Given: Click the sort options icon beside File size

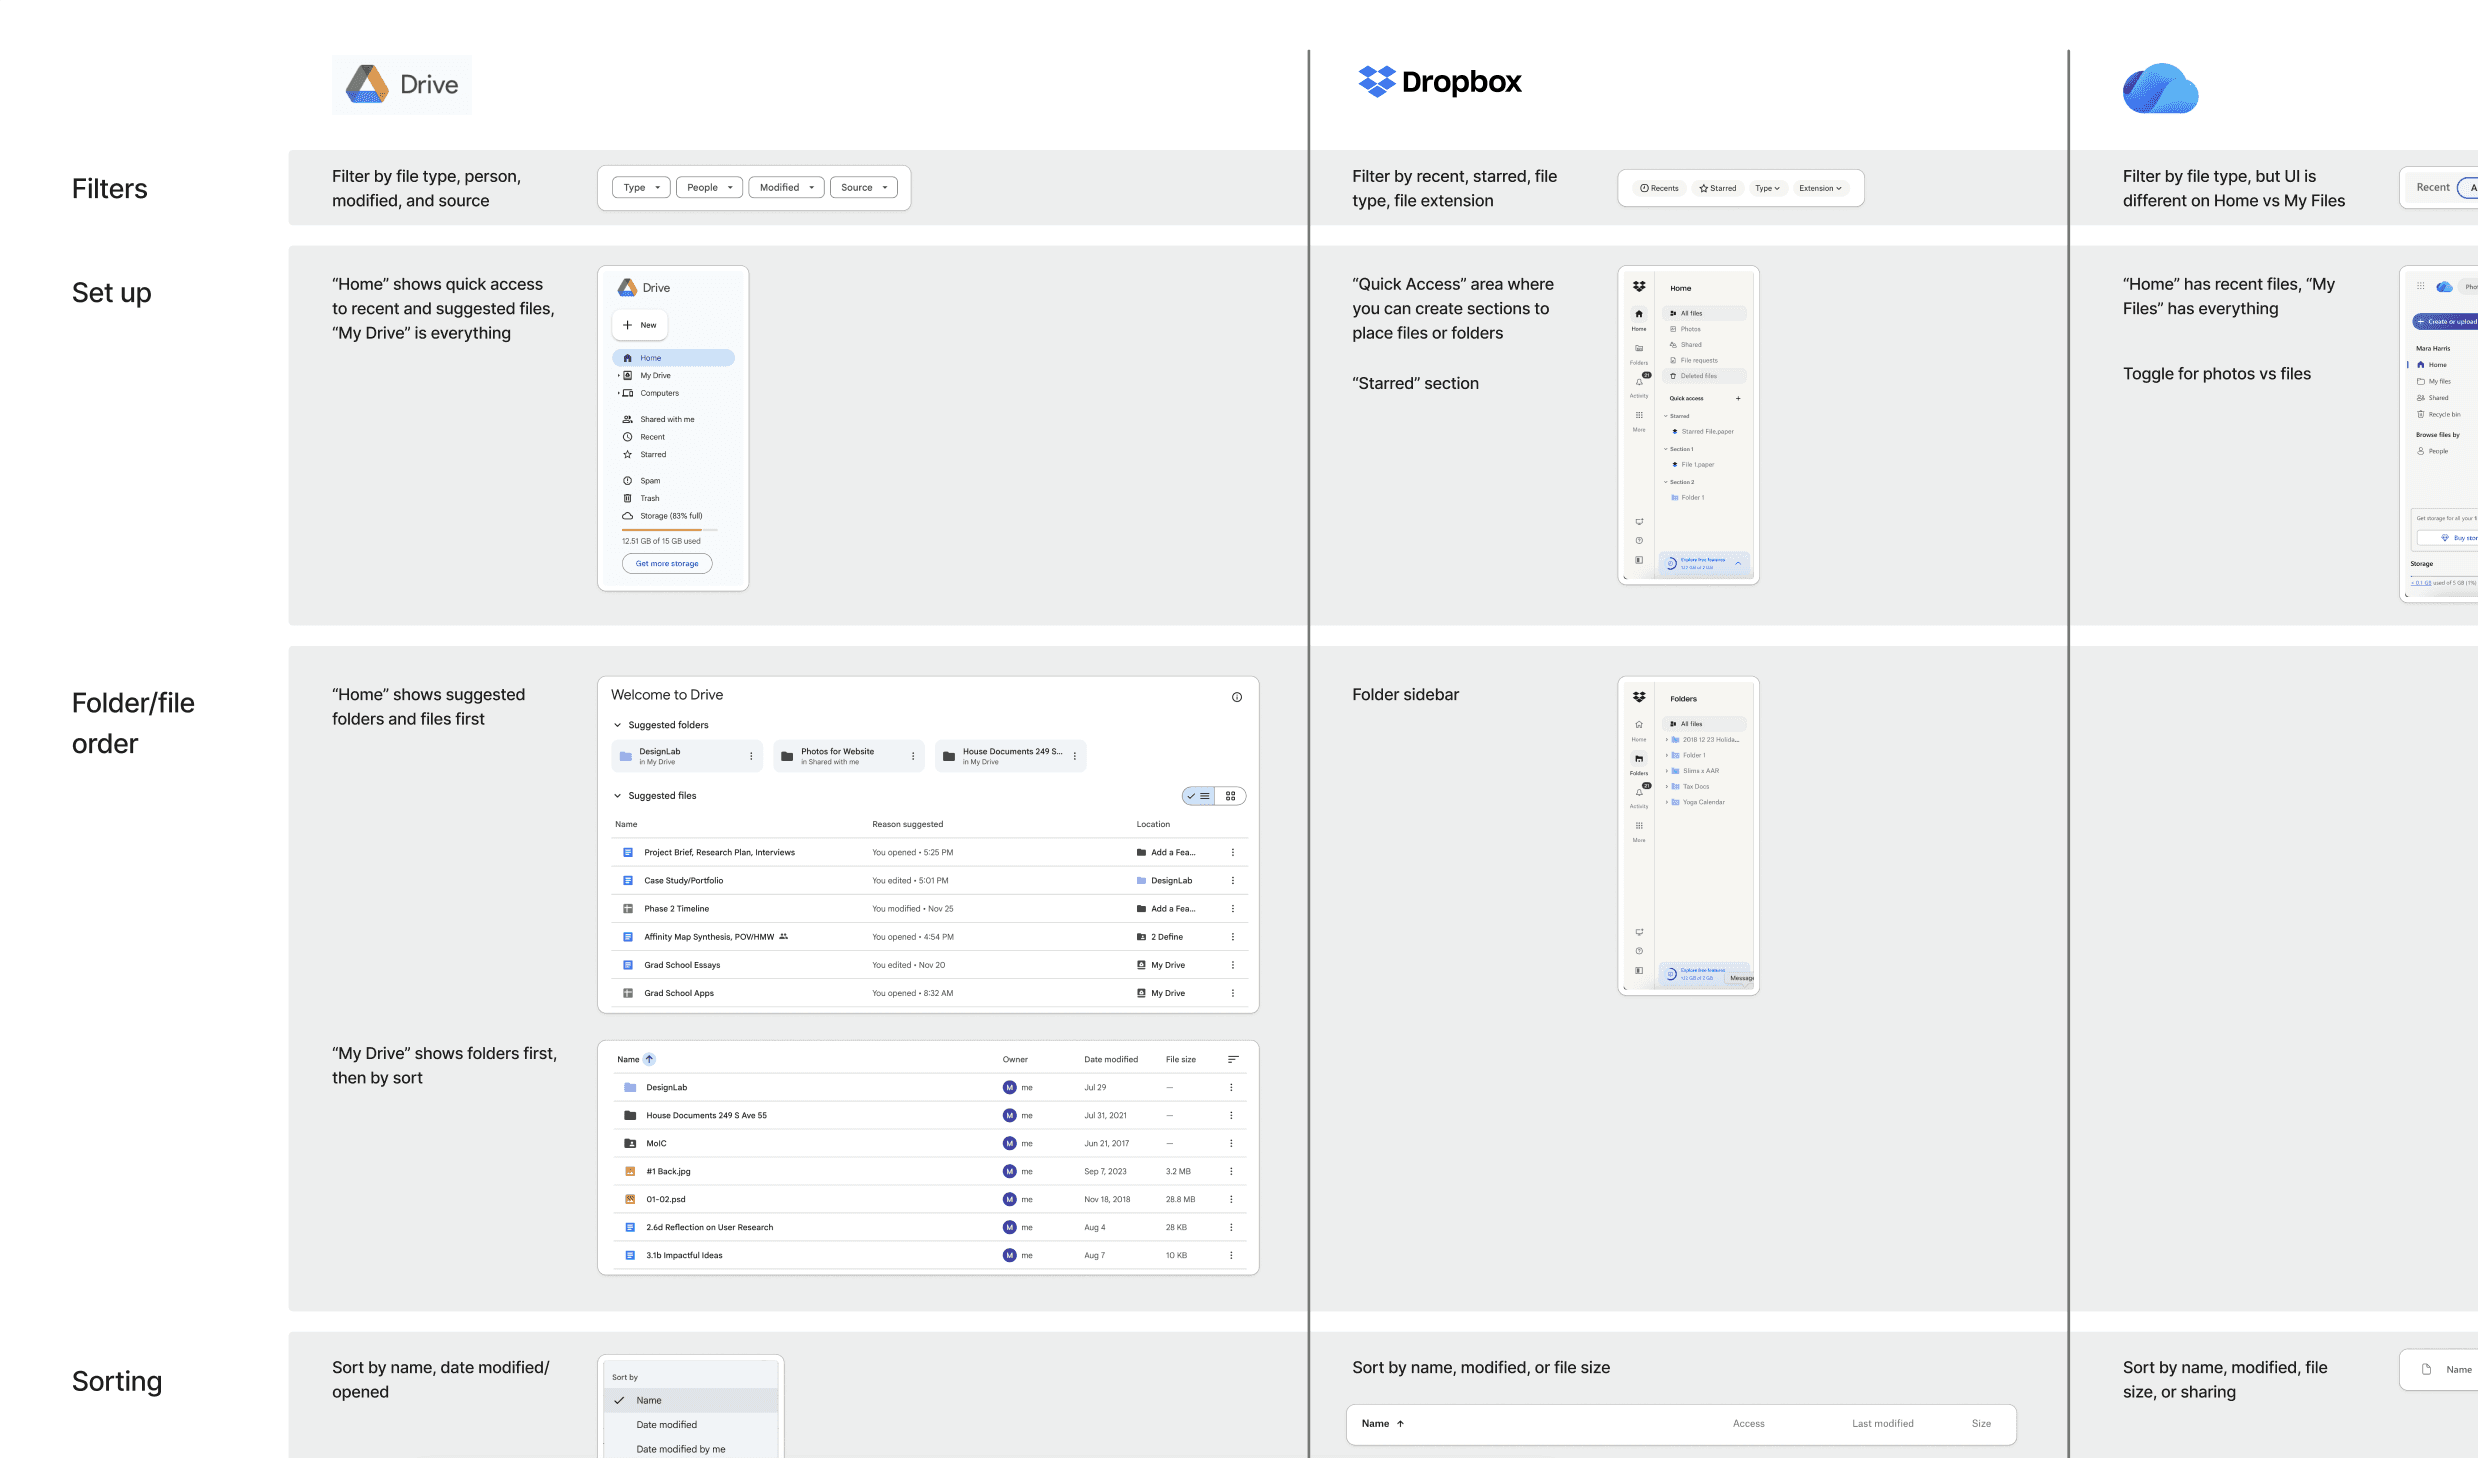Looking at the screenshot, I should (1233, 1059).
